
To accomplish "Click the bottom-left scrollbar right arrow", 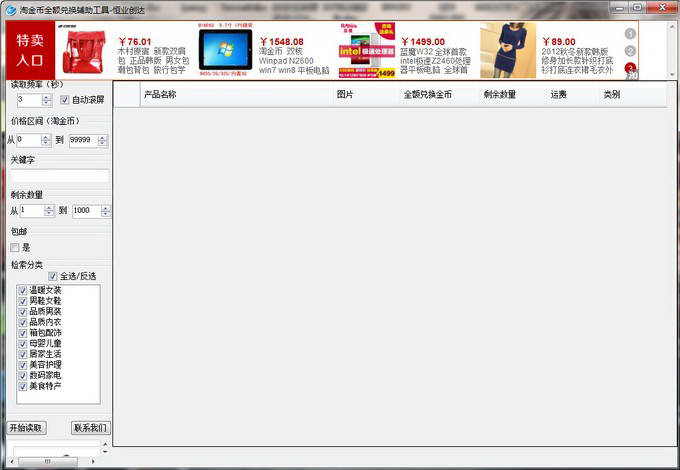I will pos(93,462).
